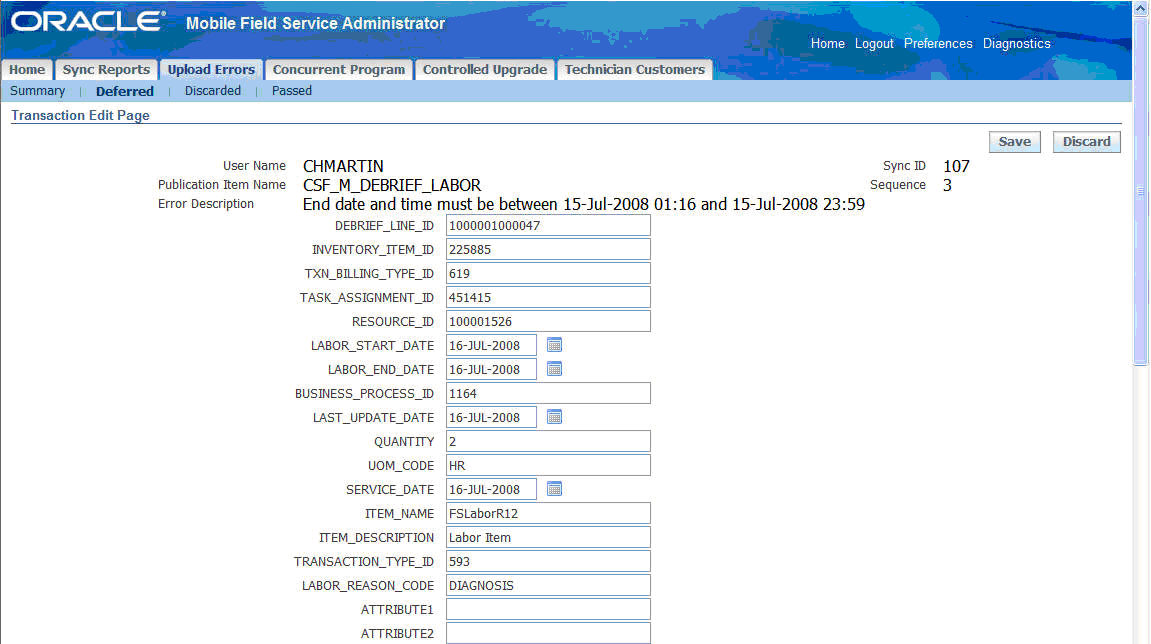Screen dimensions: 1151x644
Task: Edit the DEBRIEF_LINE_ID field
Action: pos(548,225)
